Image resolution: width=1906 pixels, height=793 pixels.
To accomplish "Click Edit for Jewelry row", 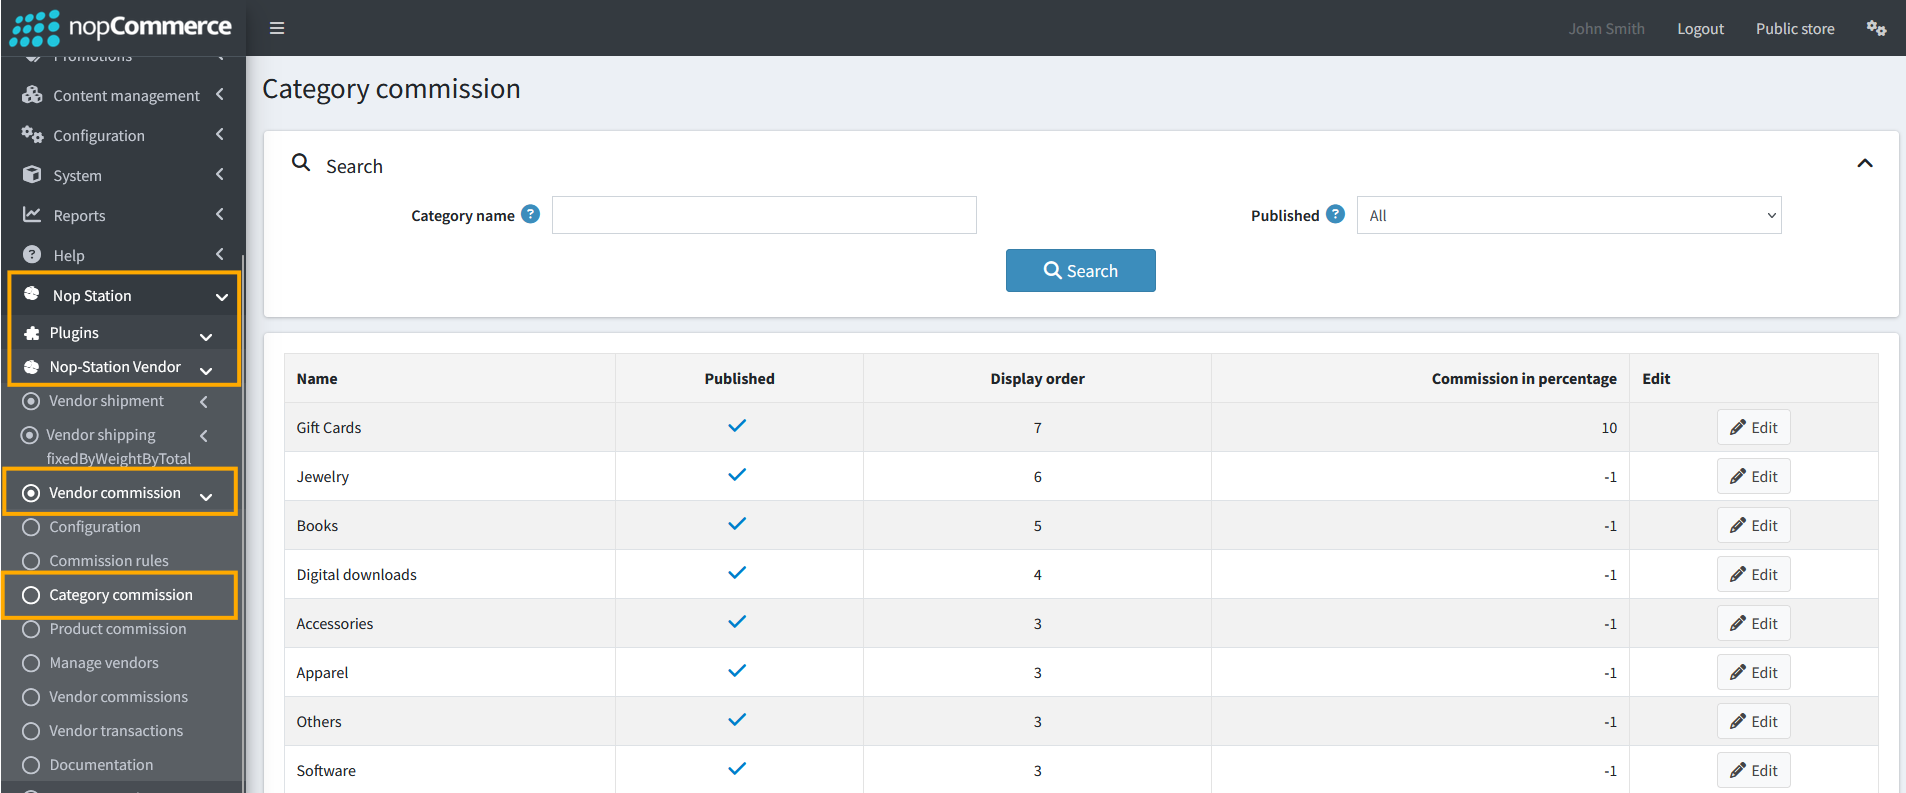I will coord(1754,476).
